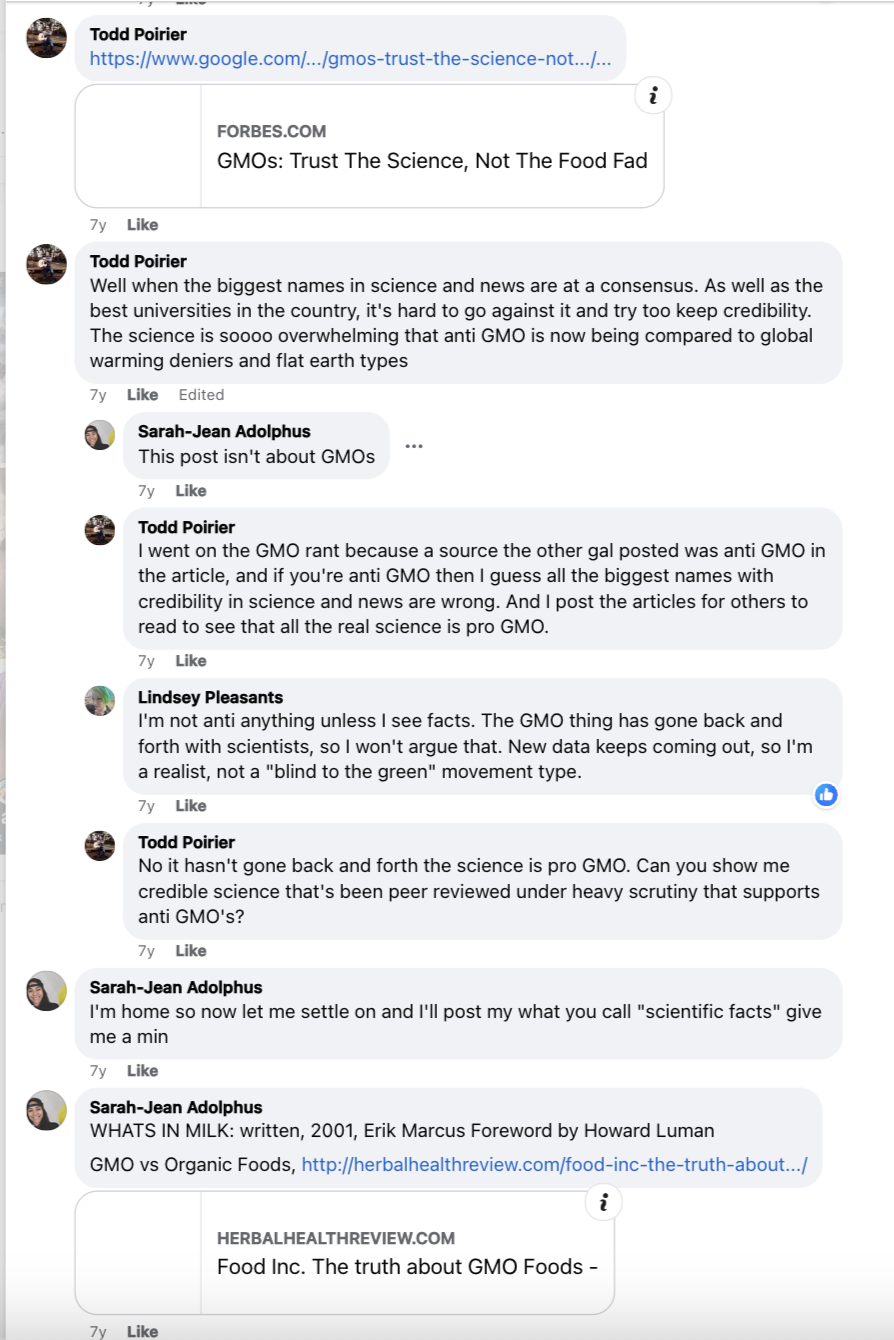Open Sarah-Jean Adolphus' avatar on GMO reply

tap(99, 435)
